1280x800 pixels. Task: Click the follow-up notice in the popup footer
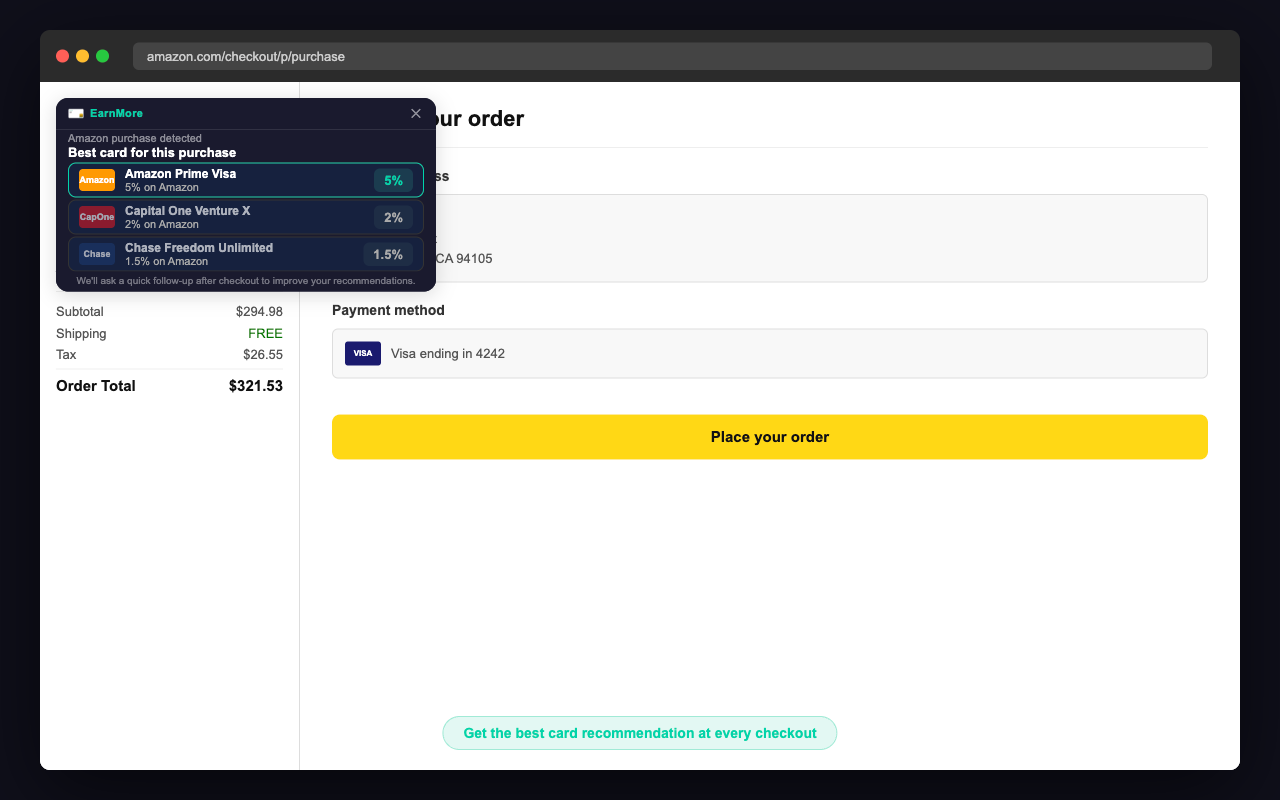pyautogui.click(x=246, y=281)
